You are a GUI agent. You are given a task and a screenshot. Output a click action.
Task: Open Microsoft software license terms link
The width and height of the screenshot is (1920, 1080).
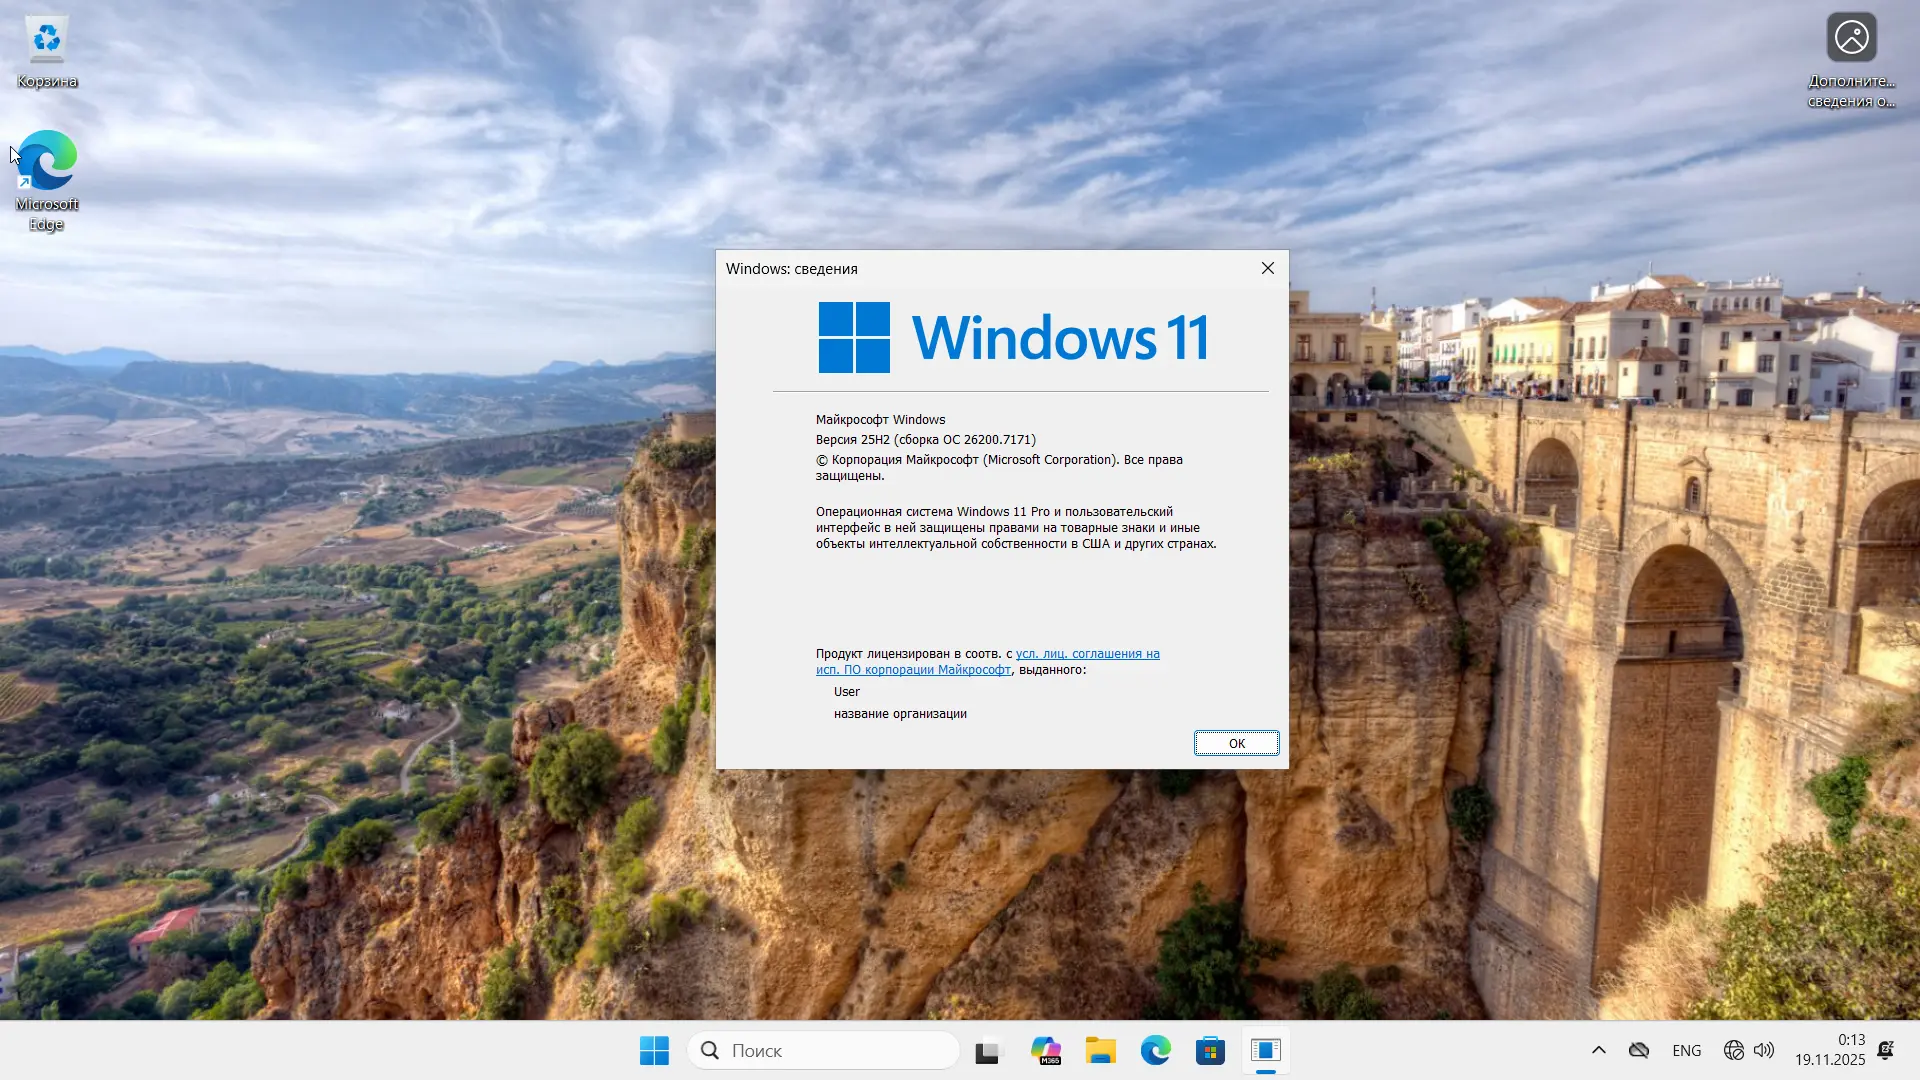pyautogui.click(x=1087, y=654)
